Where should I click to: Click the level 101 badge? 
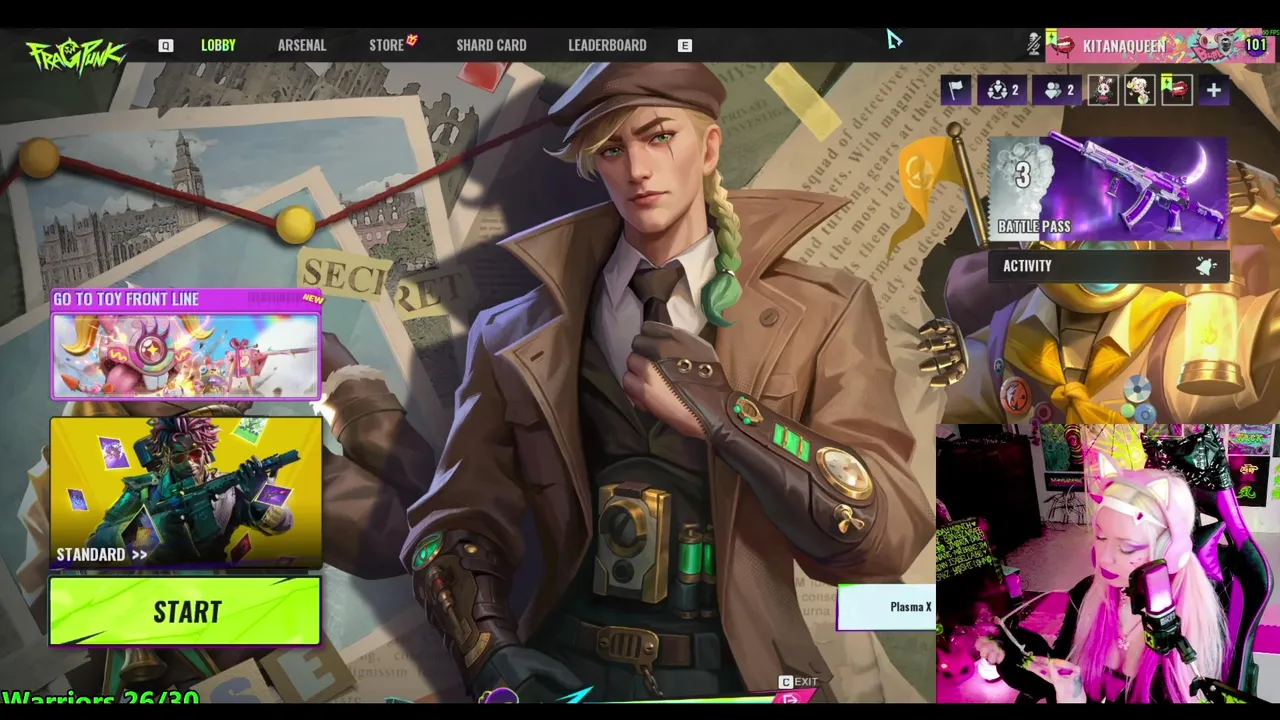[1256, 45]
